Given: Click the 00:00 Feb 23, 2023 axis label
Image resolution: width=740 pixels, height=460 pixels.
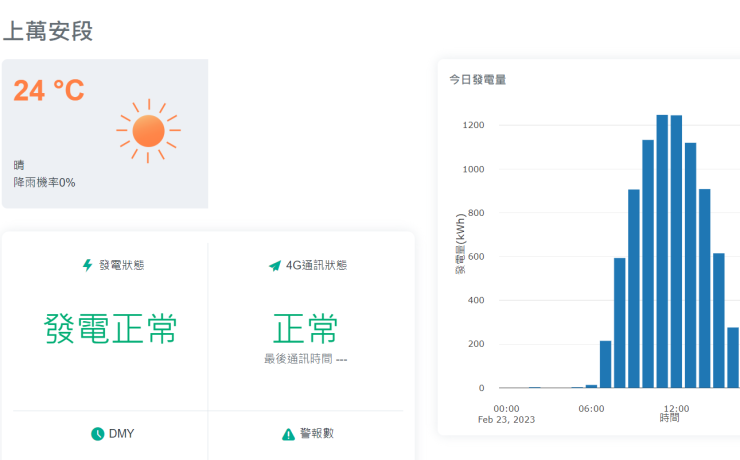Looking at the screenshot, I should coord(506,414).
